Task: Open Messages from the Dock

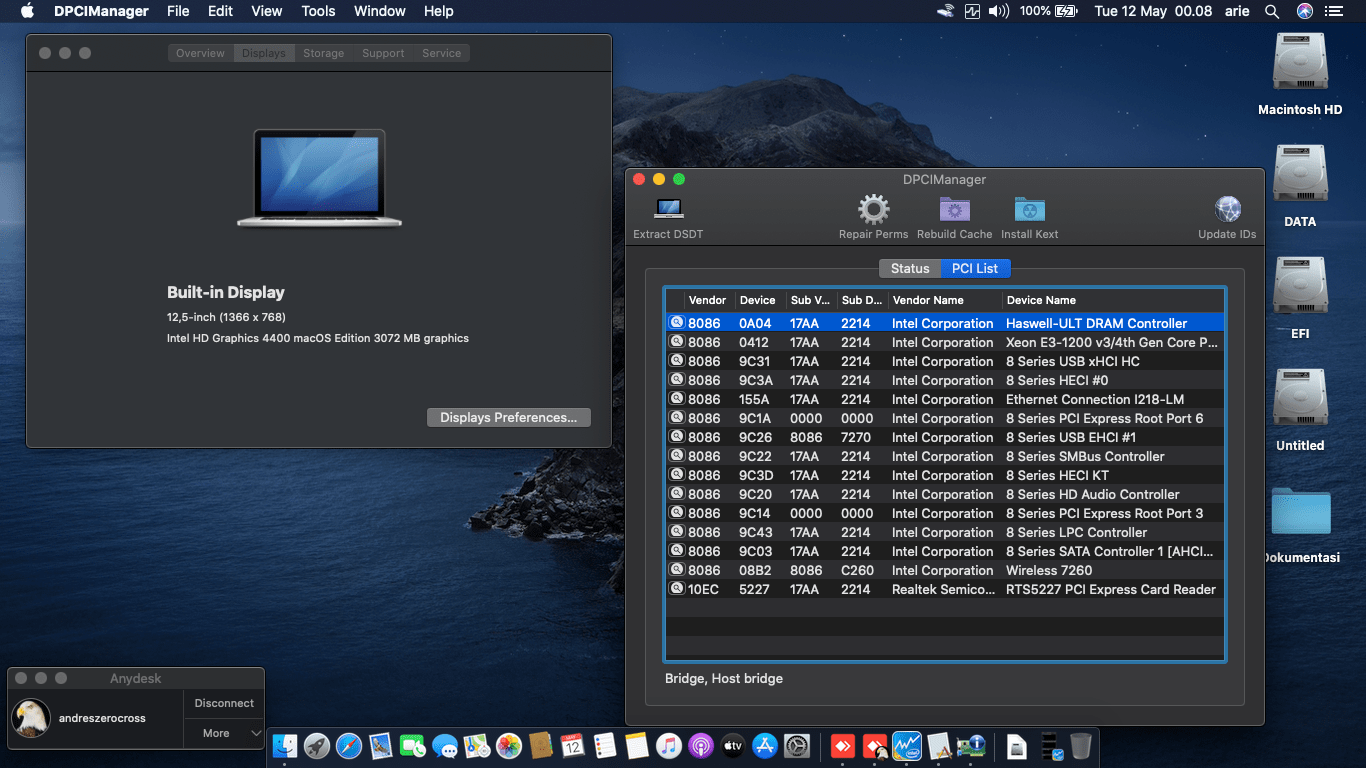Action: pos(445,745)
